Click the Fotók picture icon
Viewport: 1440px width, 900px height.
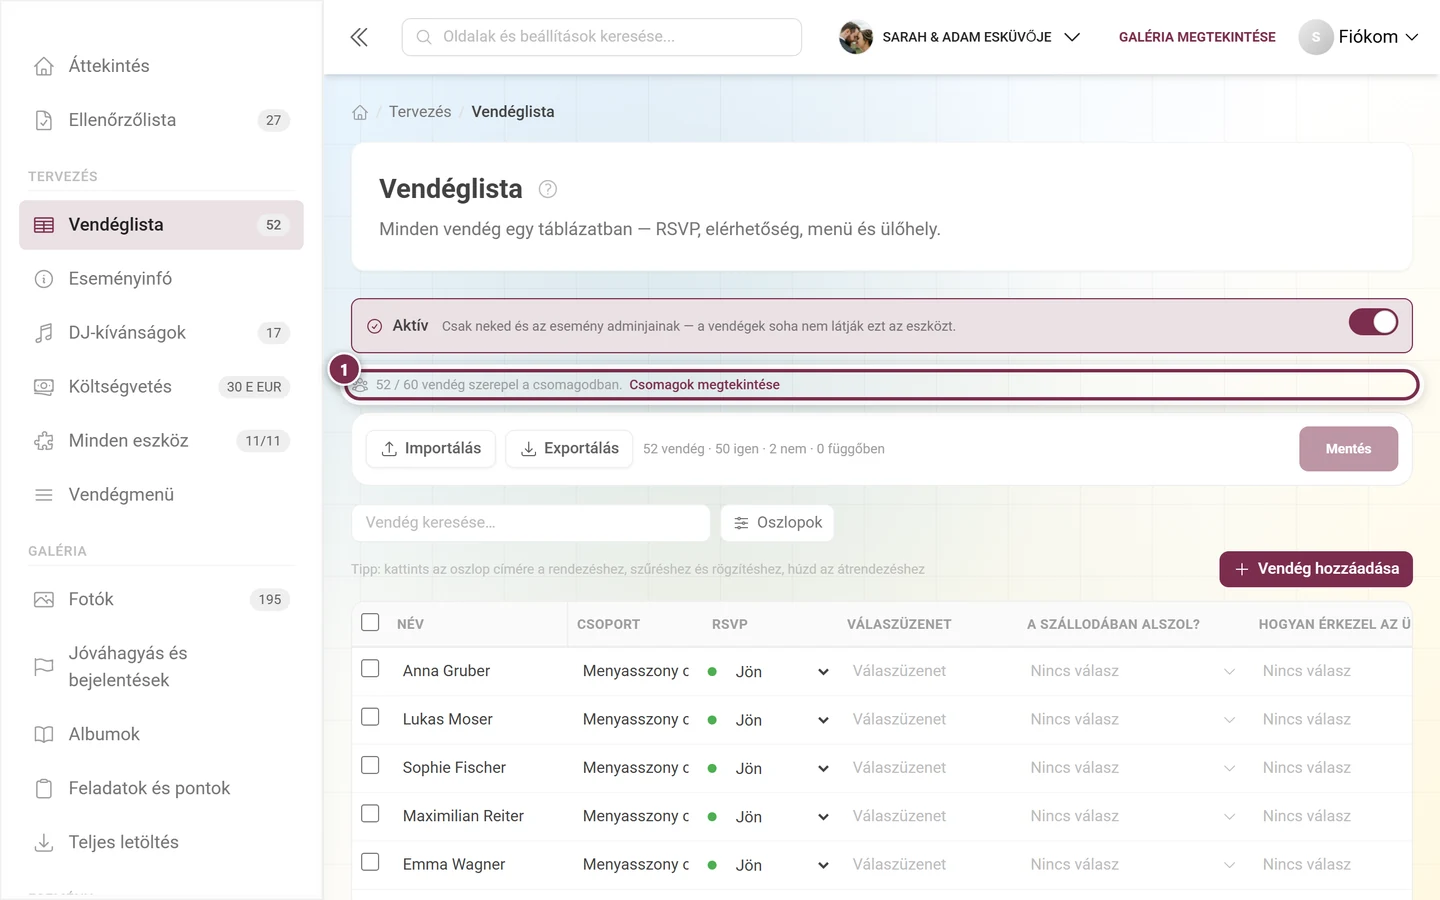click(44, 600)
